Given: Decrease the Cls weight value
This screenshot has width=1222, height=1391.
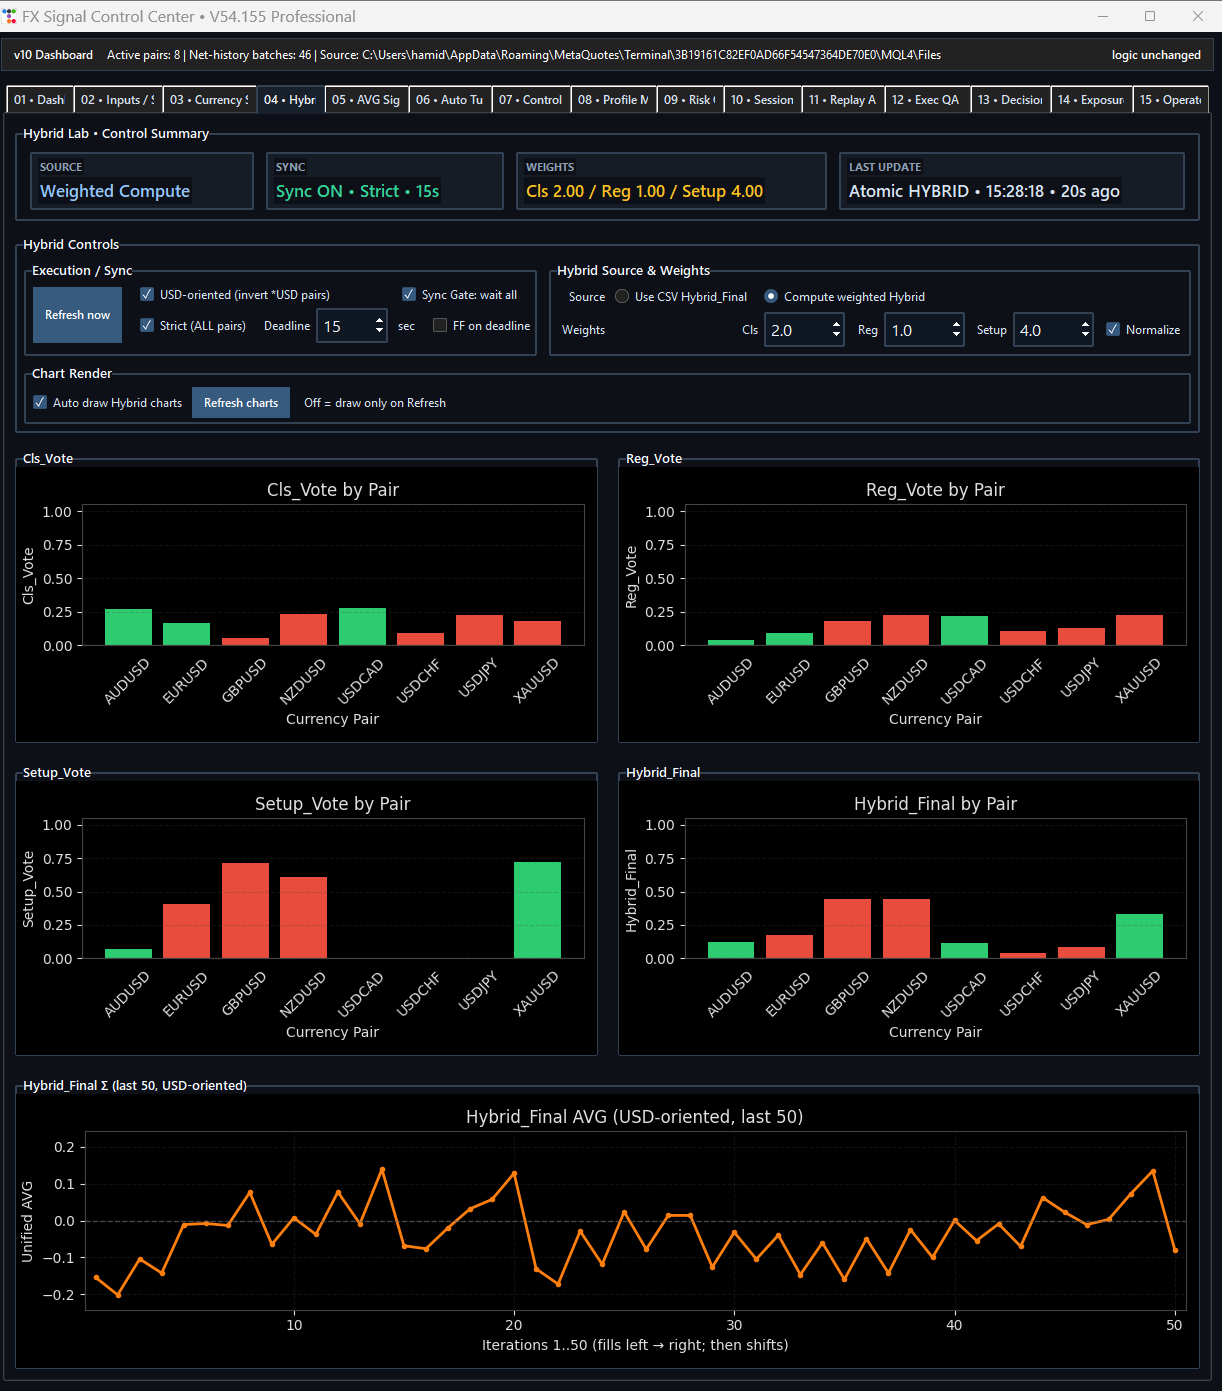Looking at the screenshot, I should [x=836, y=335].
